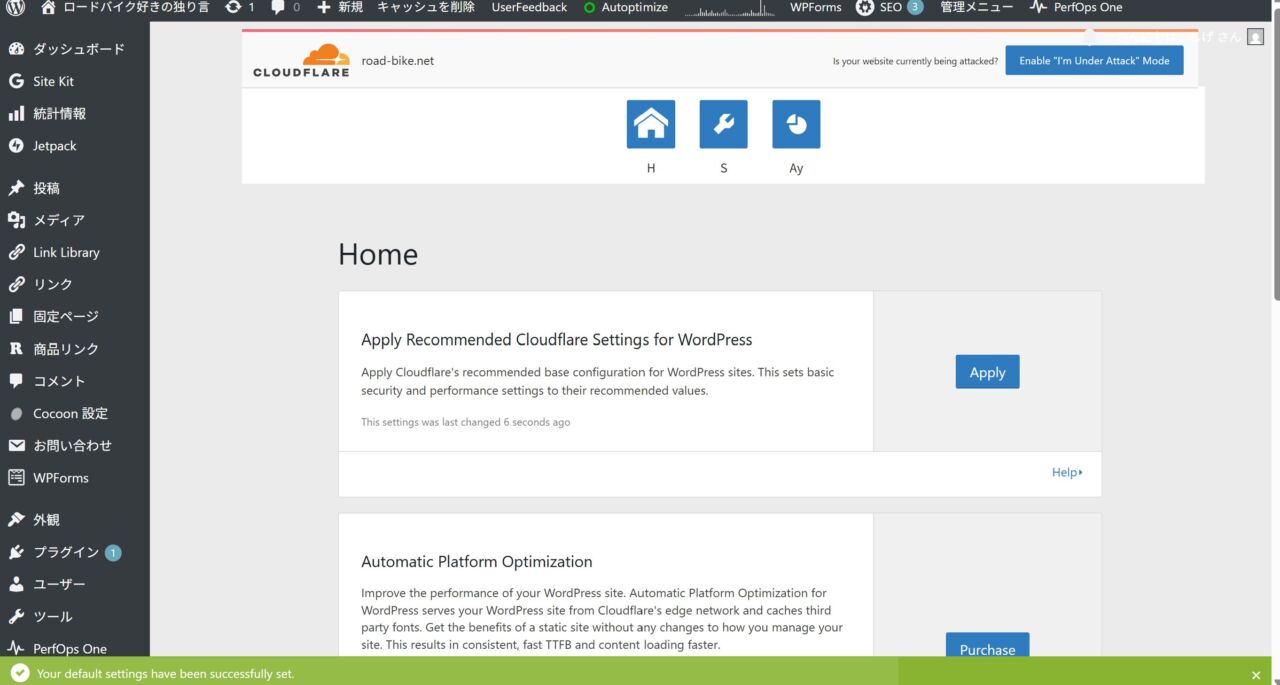Screen dimensions: 1280x685
Task: Open the Cloudflare Analytics pie chart icon
Action: (x=796, y=124)
